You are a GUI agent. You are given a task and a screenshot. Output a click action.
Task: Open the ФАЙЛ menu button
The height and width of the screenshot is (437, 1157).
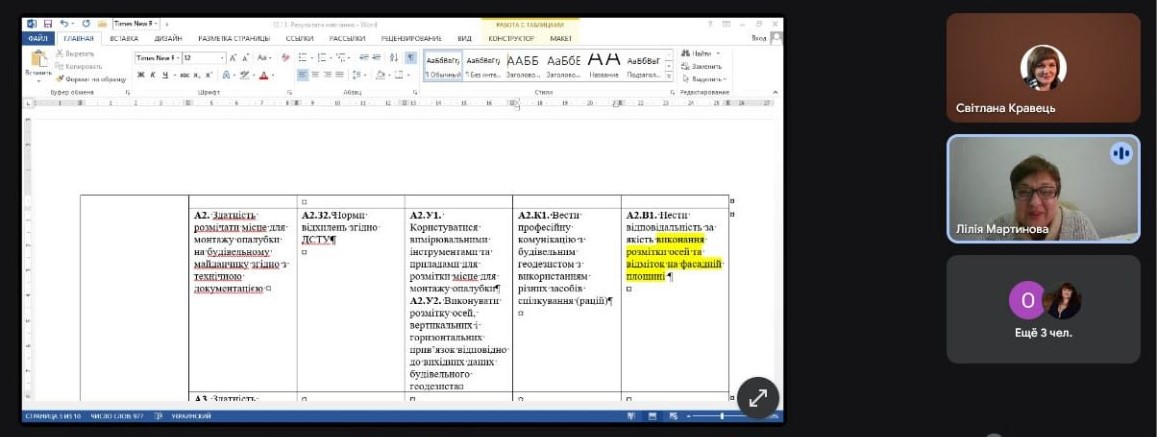(38, 38)
